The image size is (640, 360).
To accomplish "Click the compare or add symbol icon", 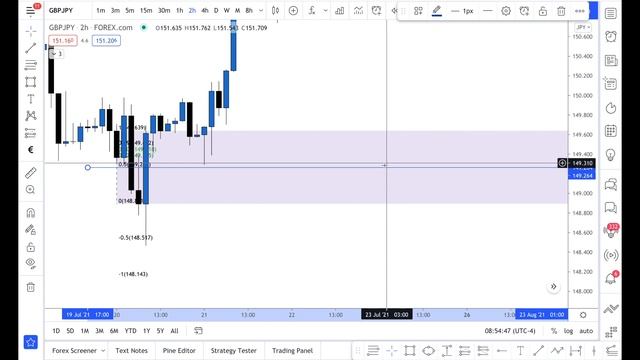I will pos(293,11).
